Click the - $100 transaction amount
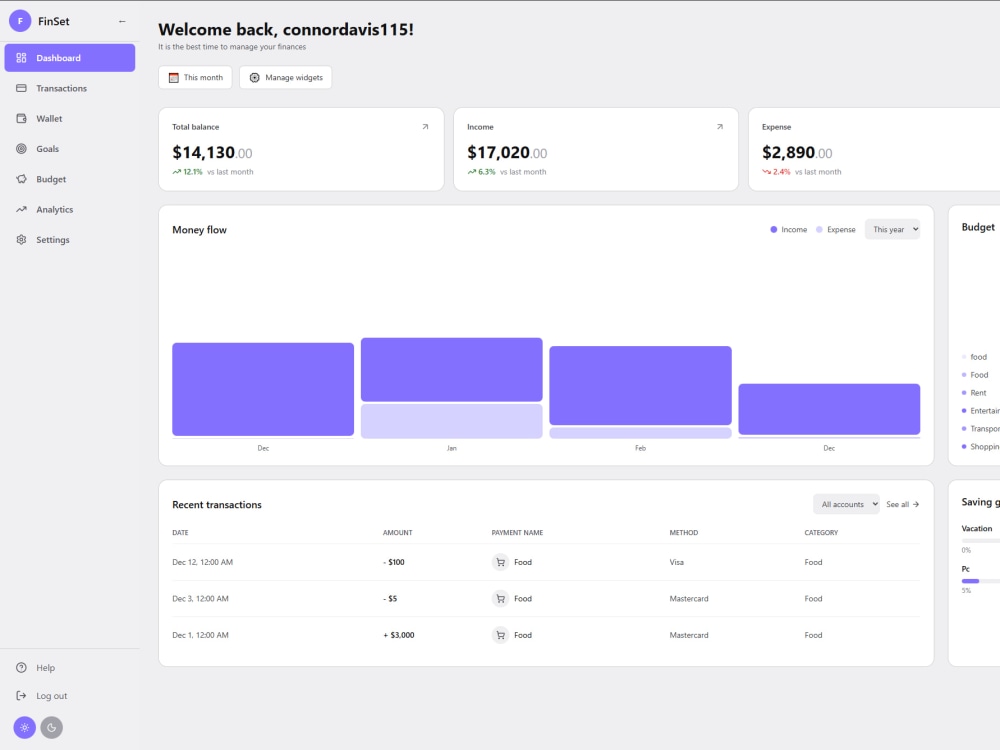 pos(394,562)
